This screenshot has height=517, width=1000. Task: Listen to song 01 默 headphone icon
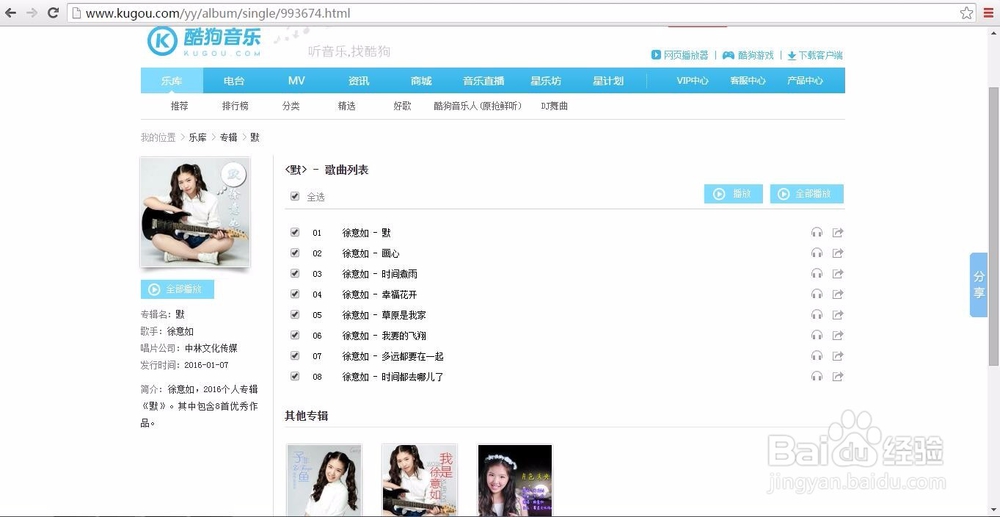point(817,233)
